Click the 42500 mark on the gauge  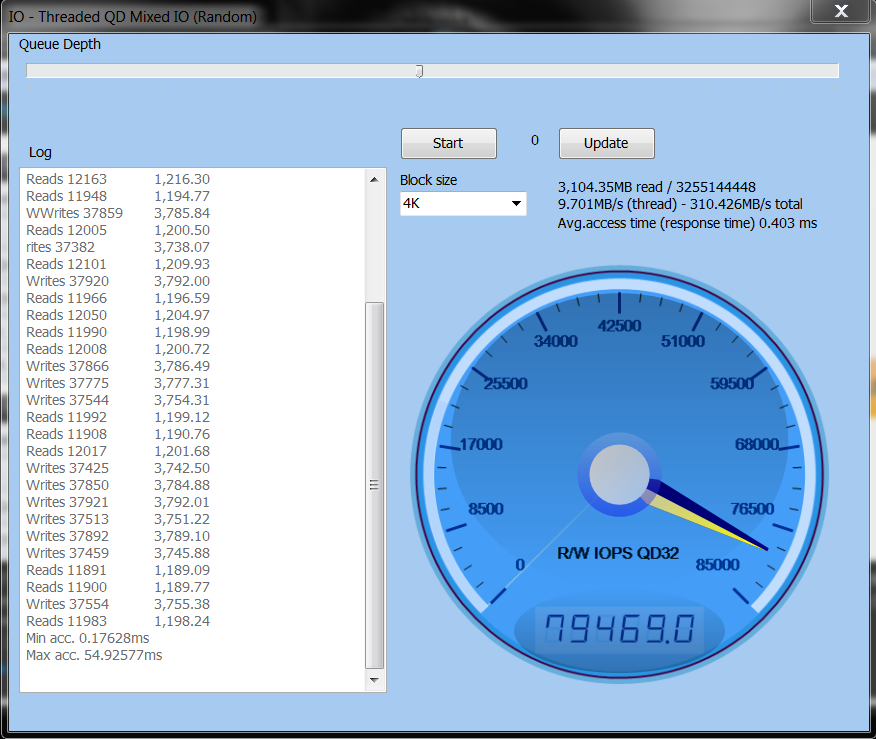pos(619,326)
